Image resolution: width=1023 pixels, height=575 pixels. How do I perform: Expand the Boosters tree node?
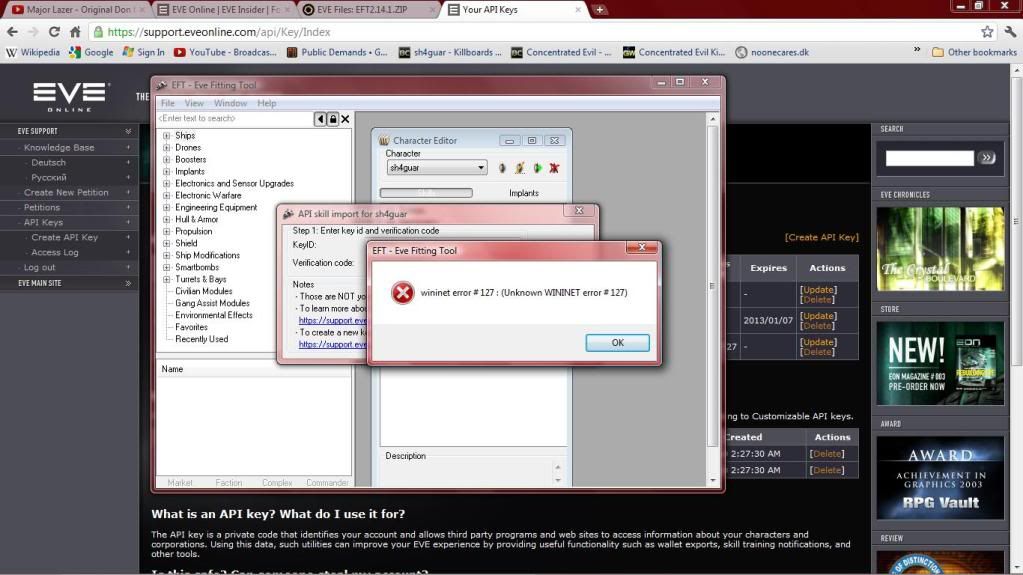pyautogui.click(x=166, y=160)
